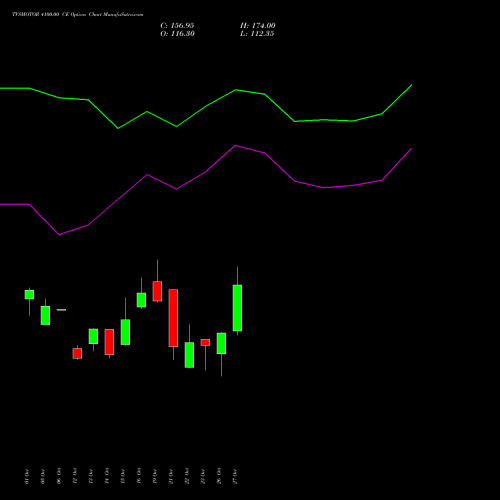Select the close value C: 156.95
Viewport: 500px width, 500px height.
(x=177, y=26)
